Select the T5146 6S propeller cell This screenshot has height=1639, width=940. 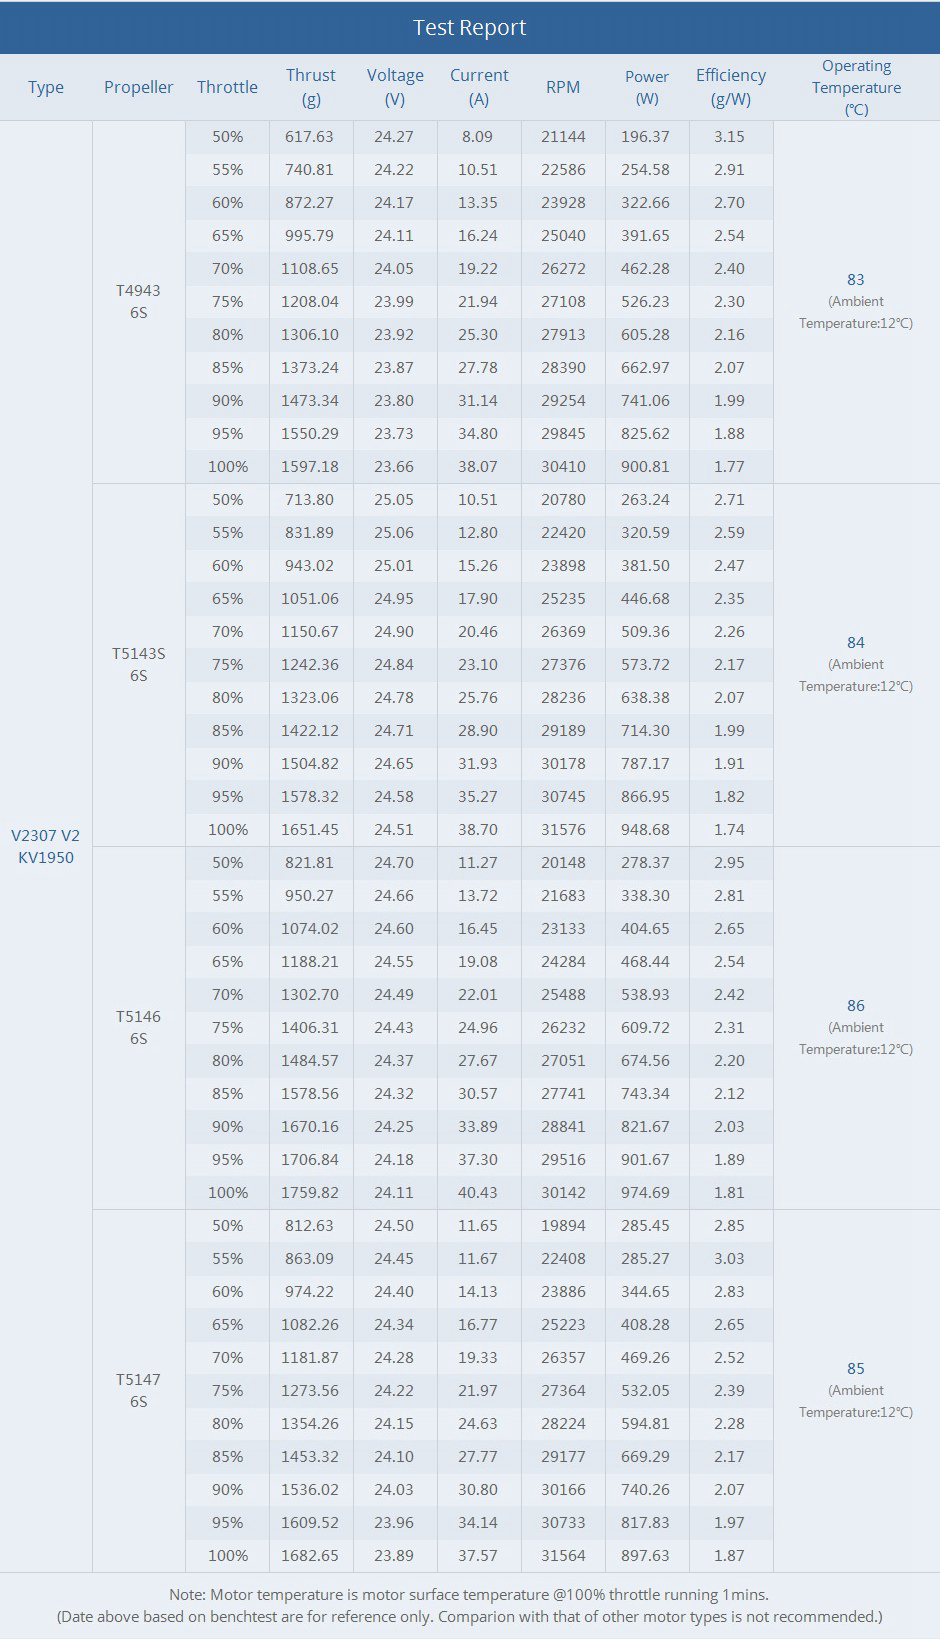138,1027
